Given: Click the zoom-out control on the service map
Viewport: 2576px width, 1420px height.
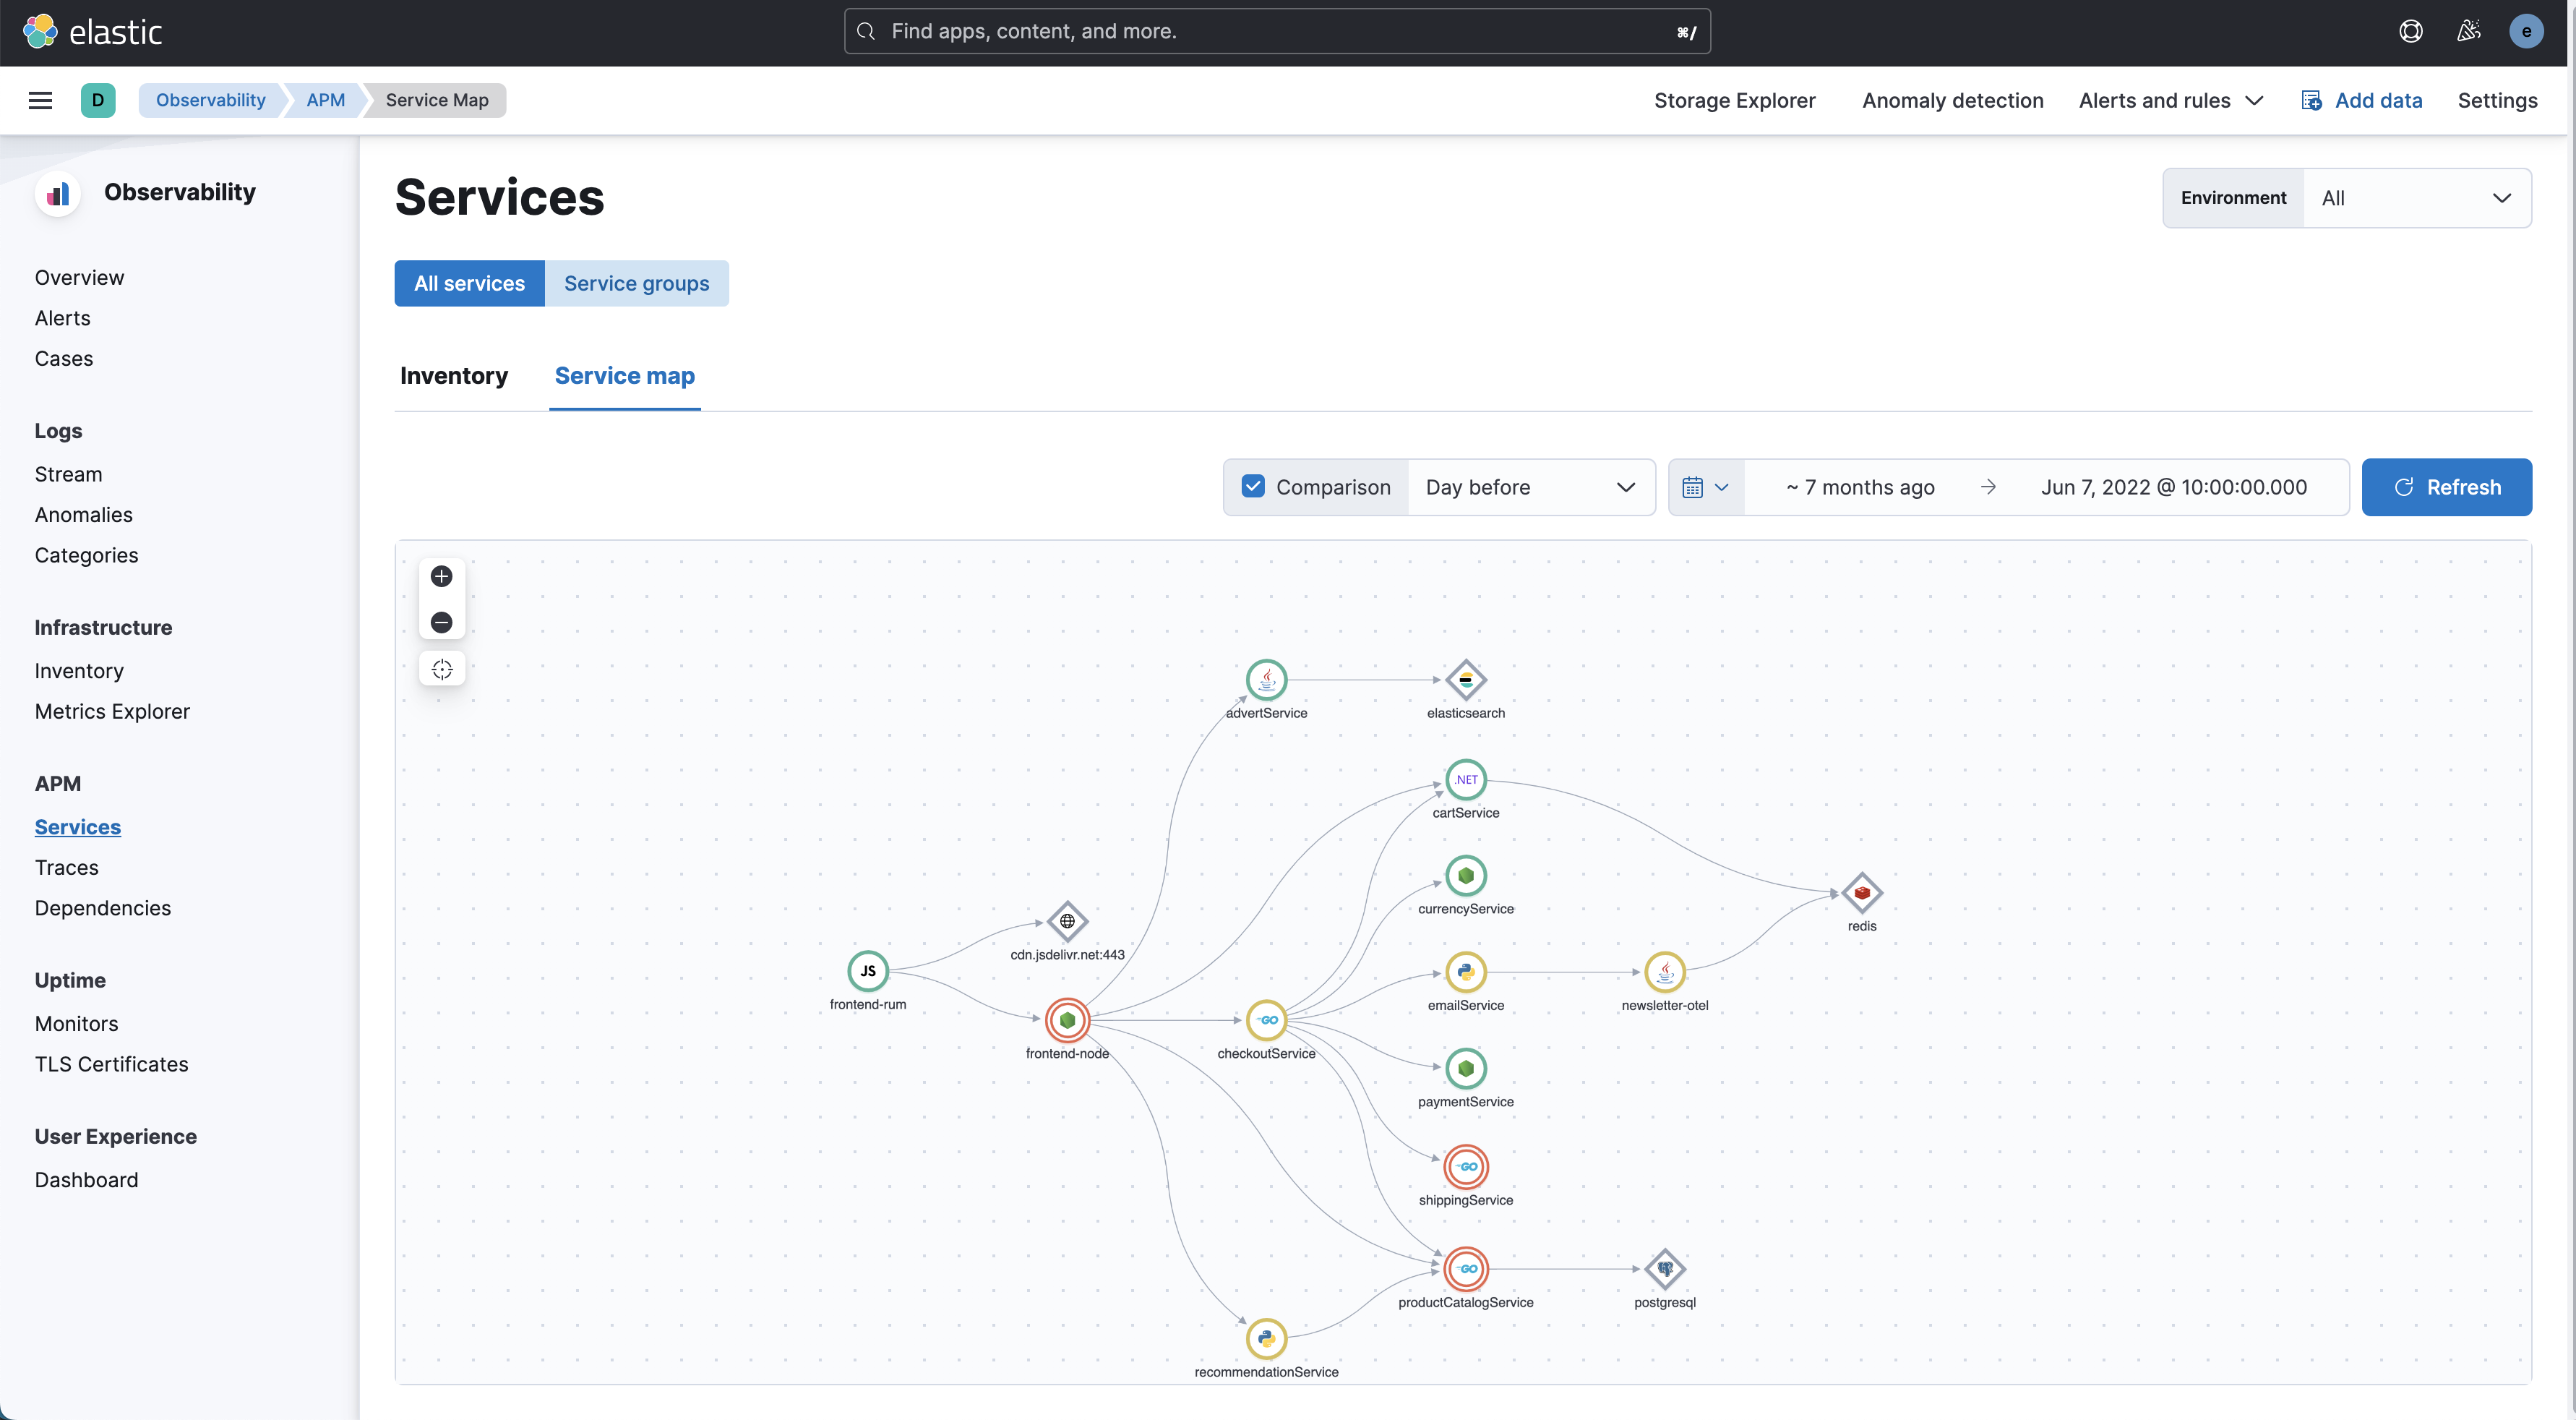Looking at the screenshot, I should coord(442,622).
